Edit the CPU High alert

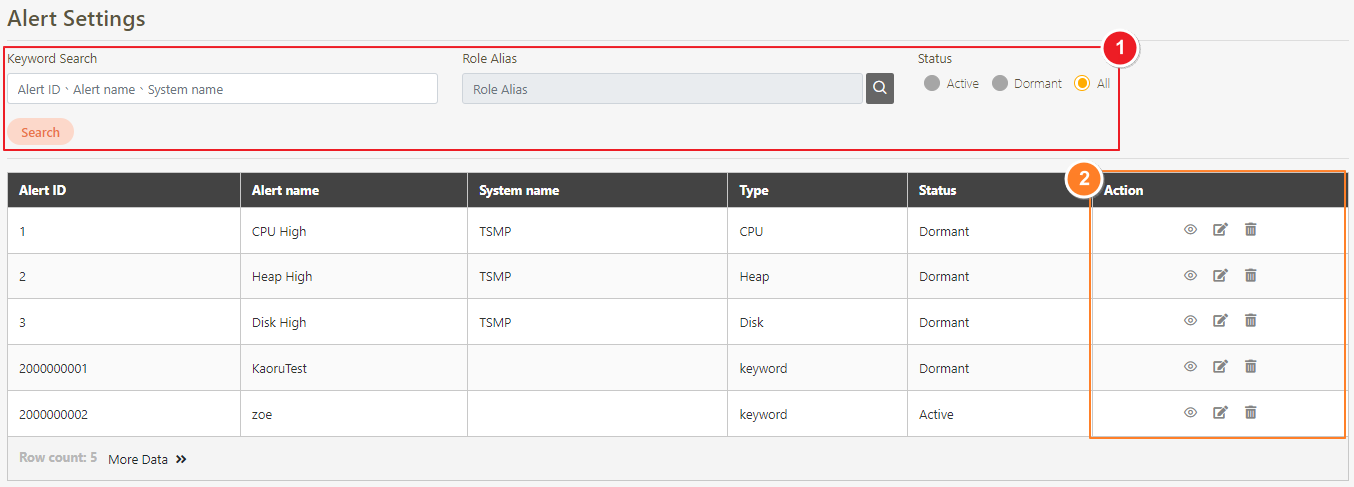coord(1220,230)
